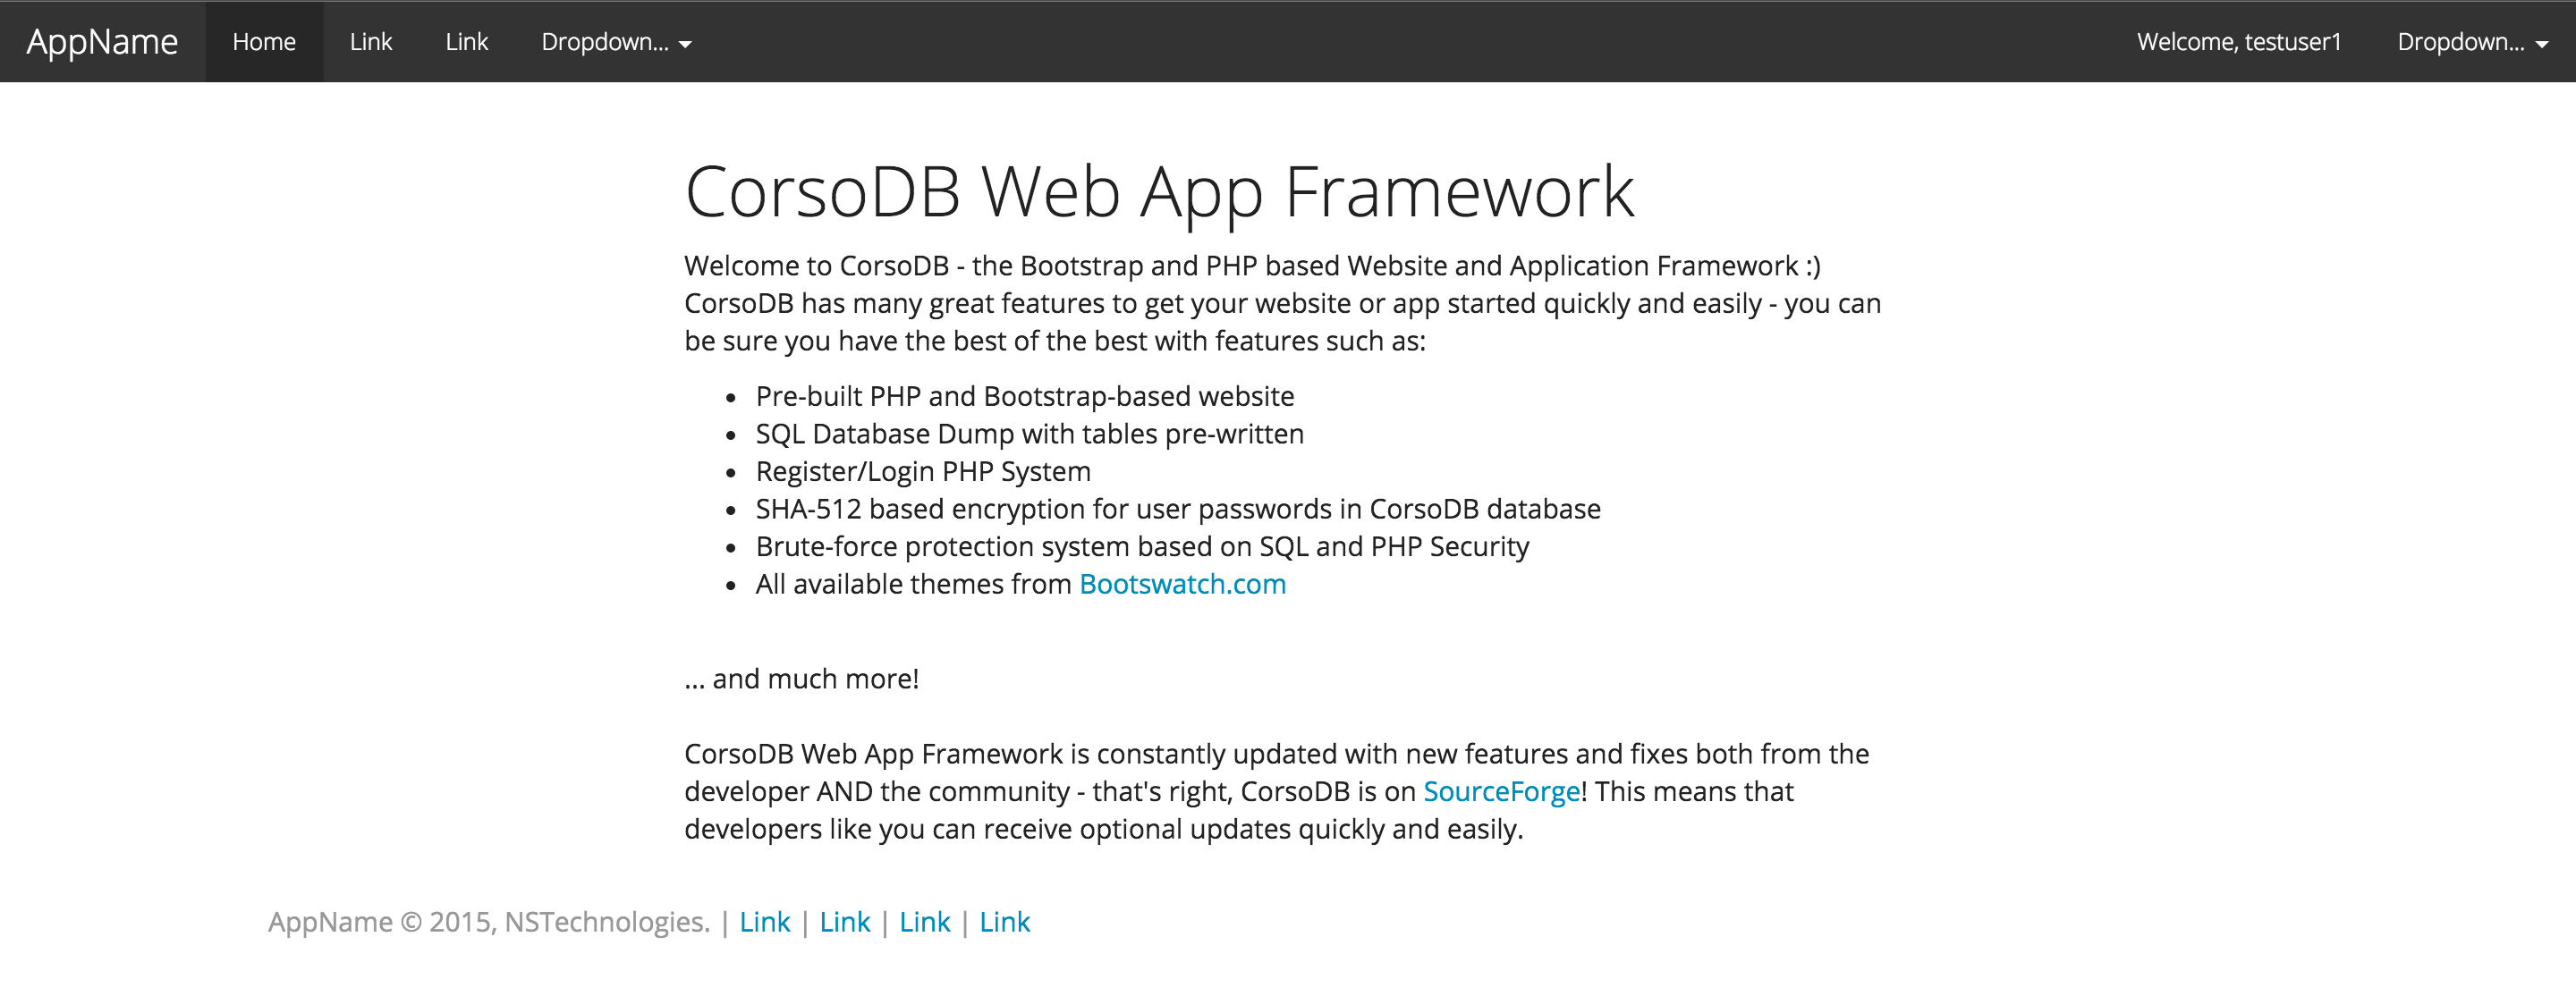Visit the Bootswatch.com link
Image resolution: width=2576 pixels, height=996 pixels.
[x=1180, y=584]
